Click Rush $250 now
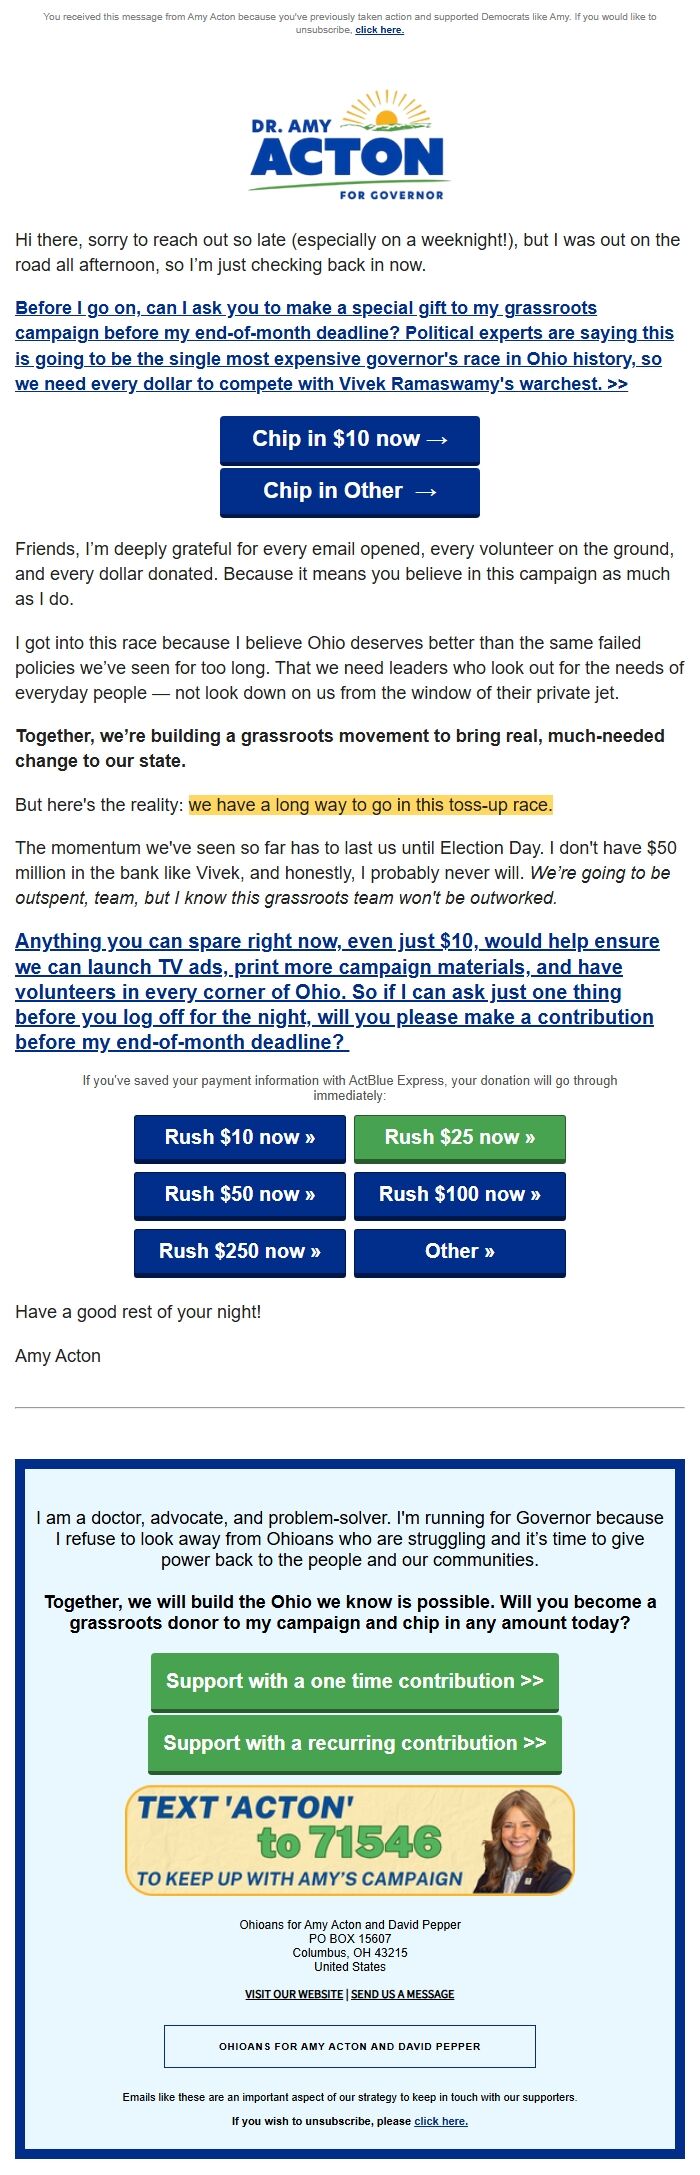This screenshot has height=2175, width=700. [240, 1251]
